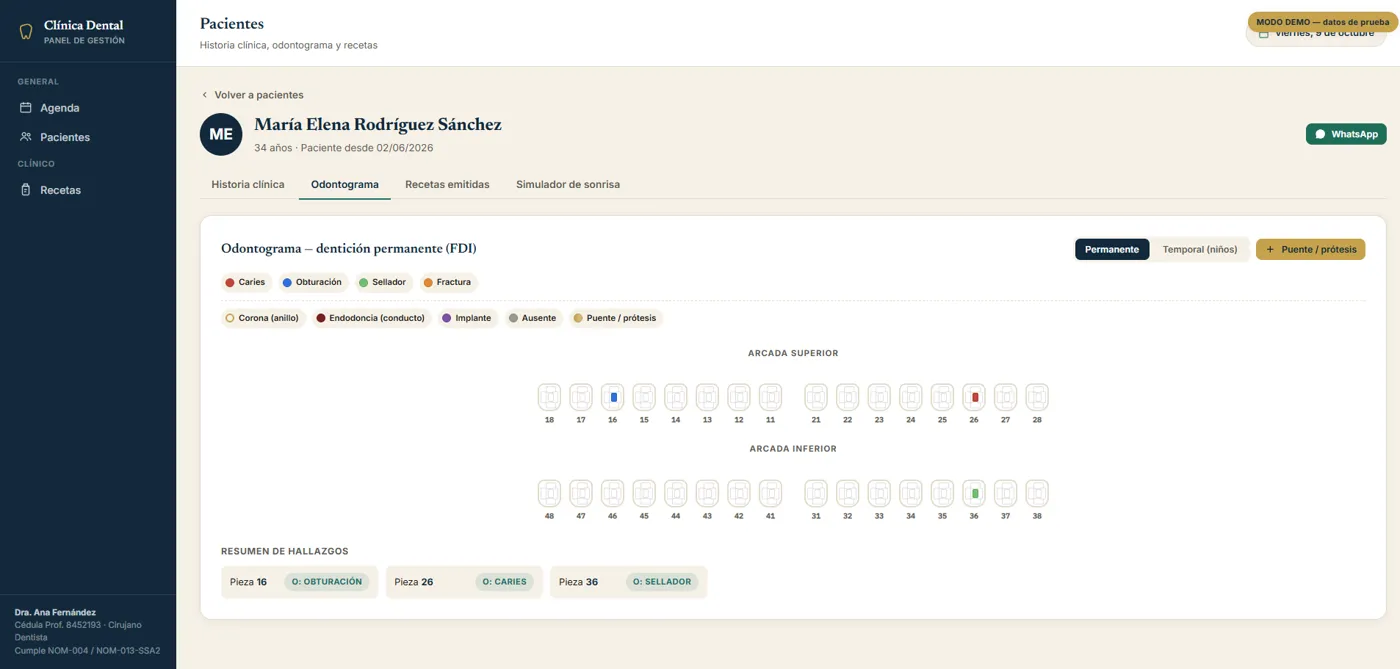Click the Puente / prótesis add button

tap(1310, 249)
